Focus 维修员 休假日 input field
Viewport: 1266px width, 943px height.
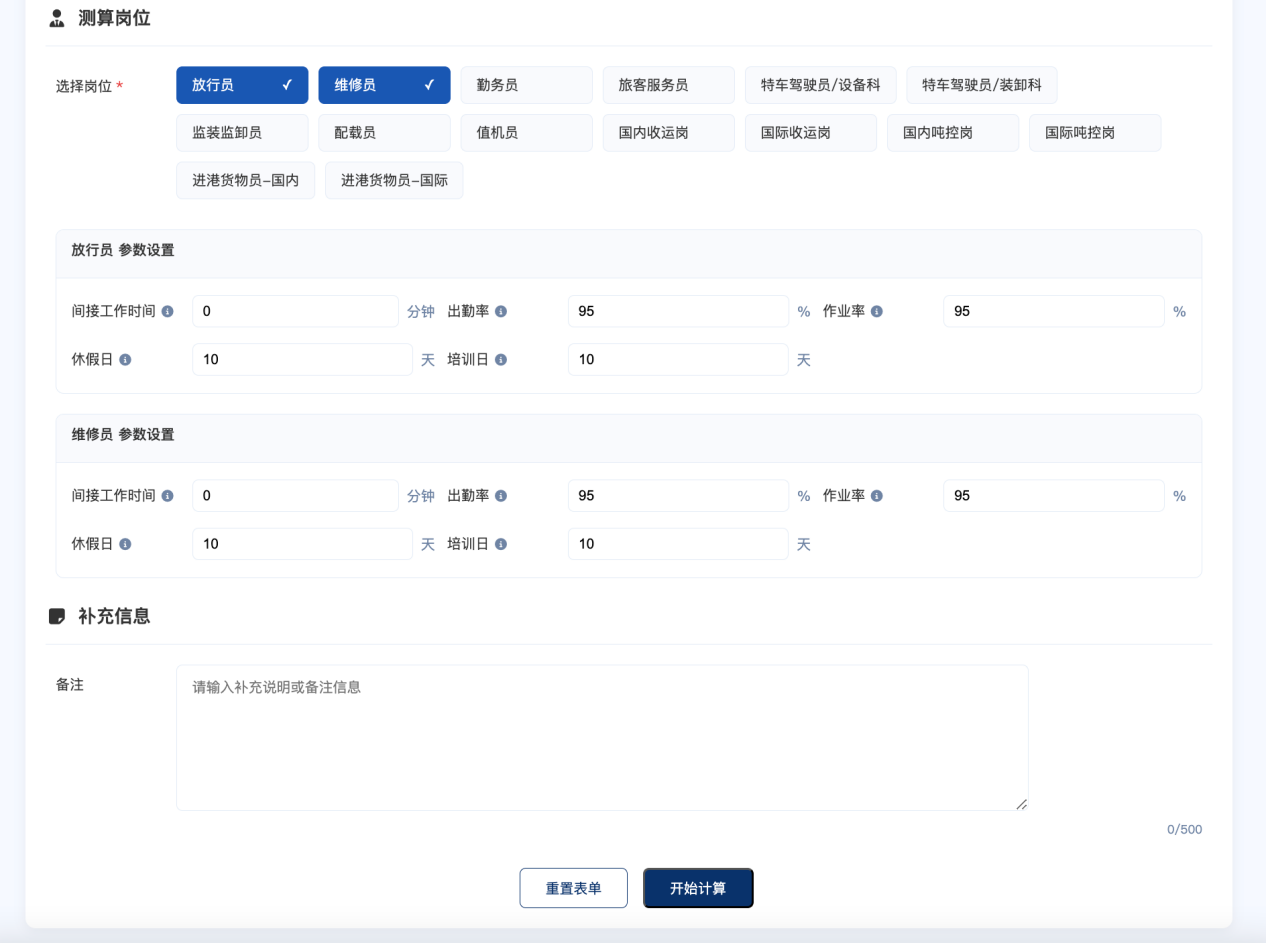pyautogui.click(x=302, y=544)
